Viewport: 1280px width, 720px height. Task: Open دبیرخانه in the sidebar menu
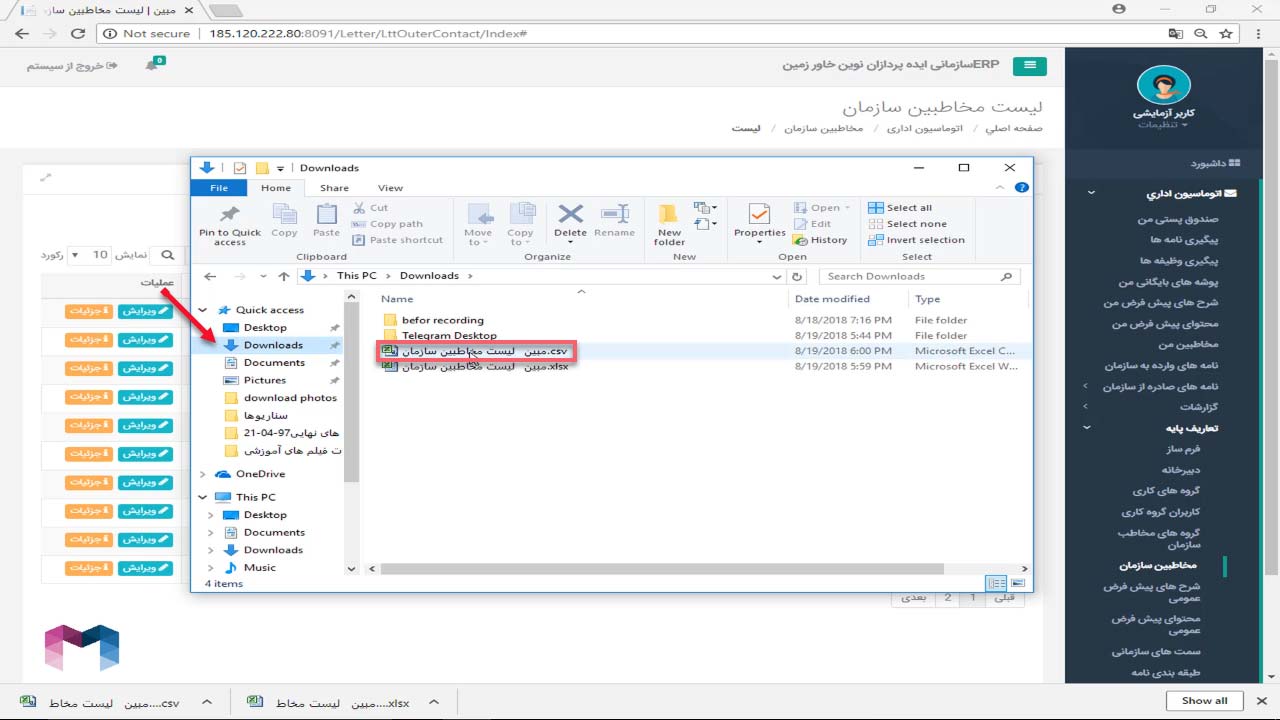click(x=1181, y=470)
